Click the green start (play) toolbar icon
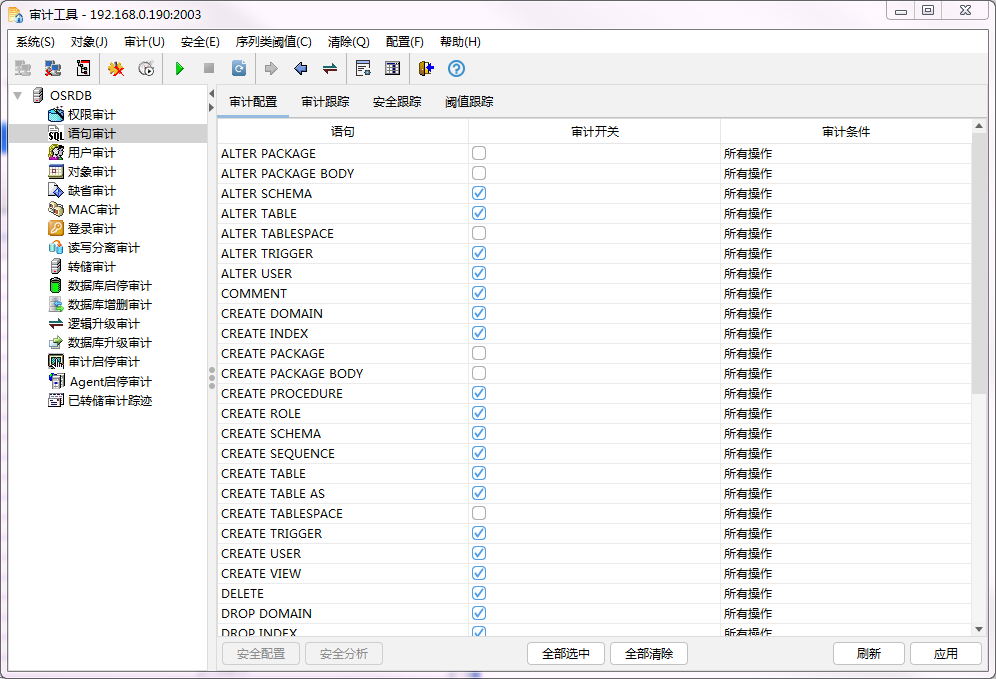 179,69
